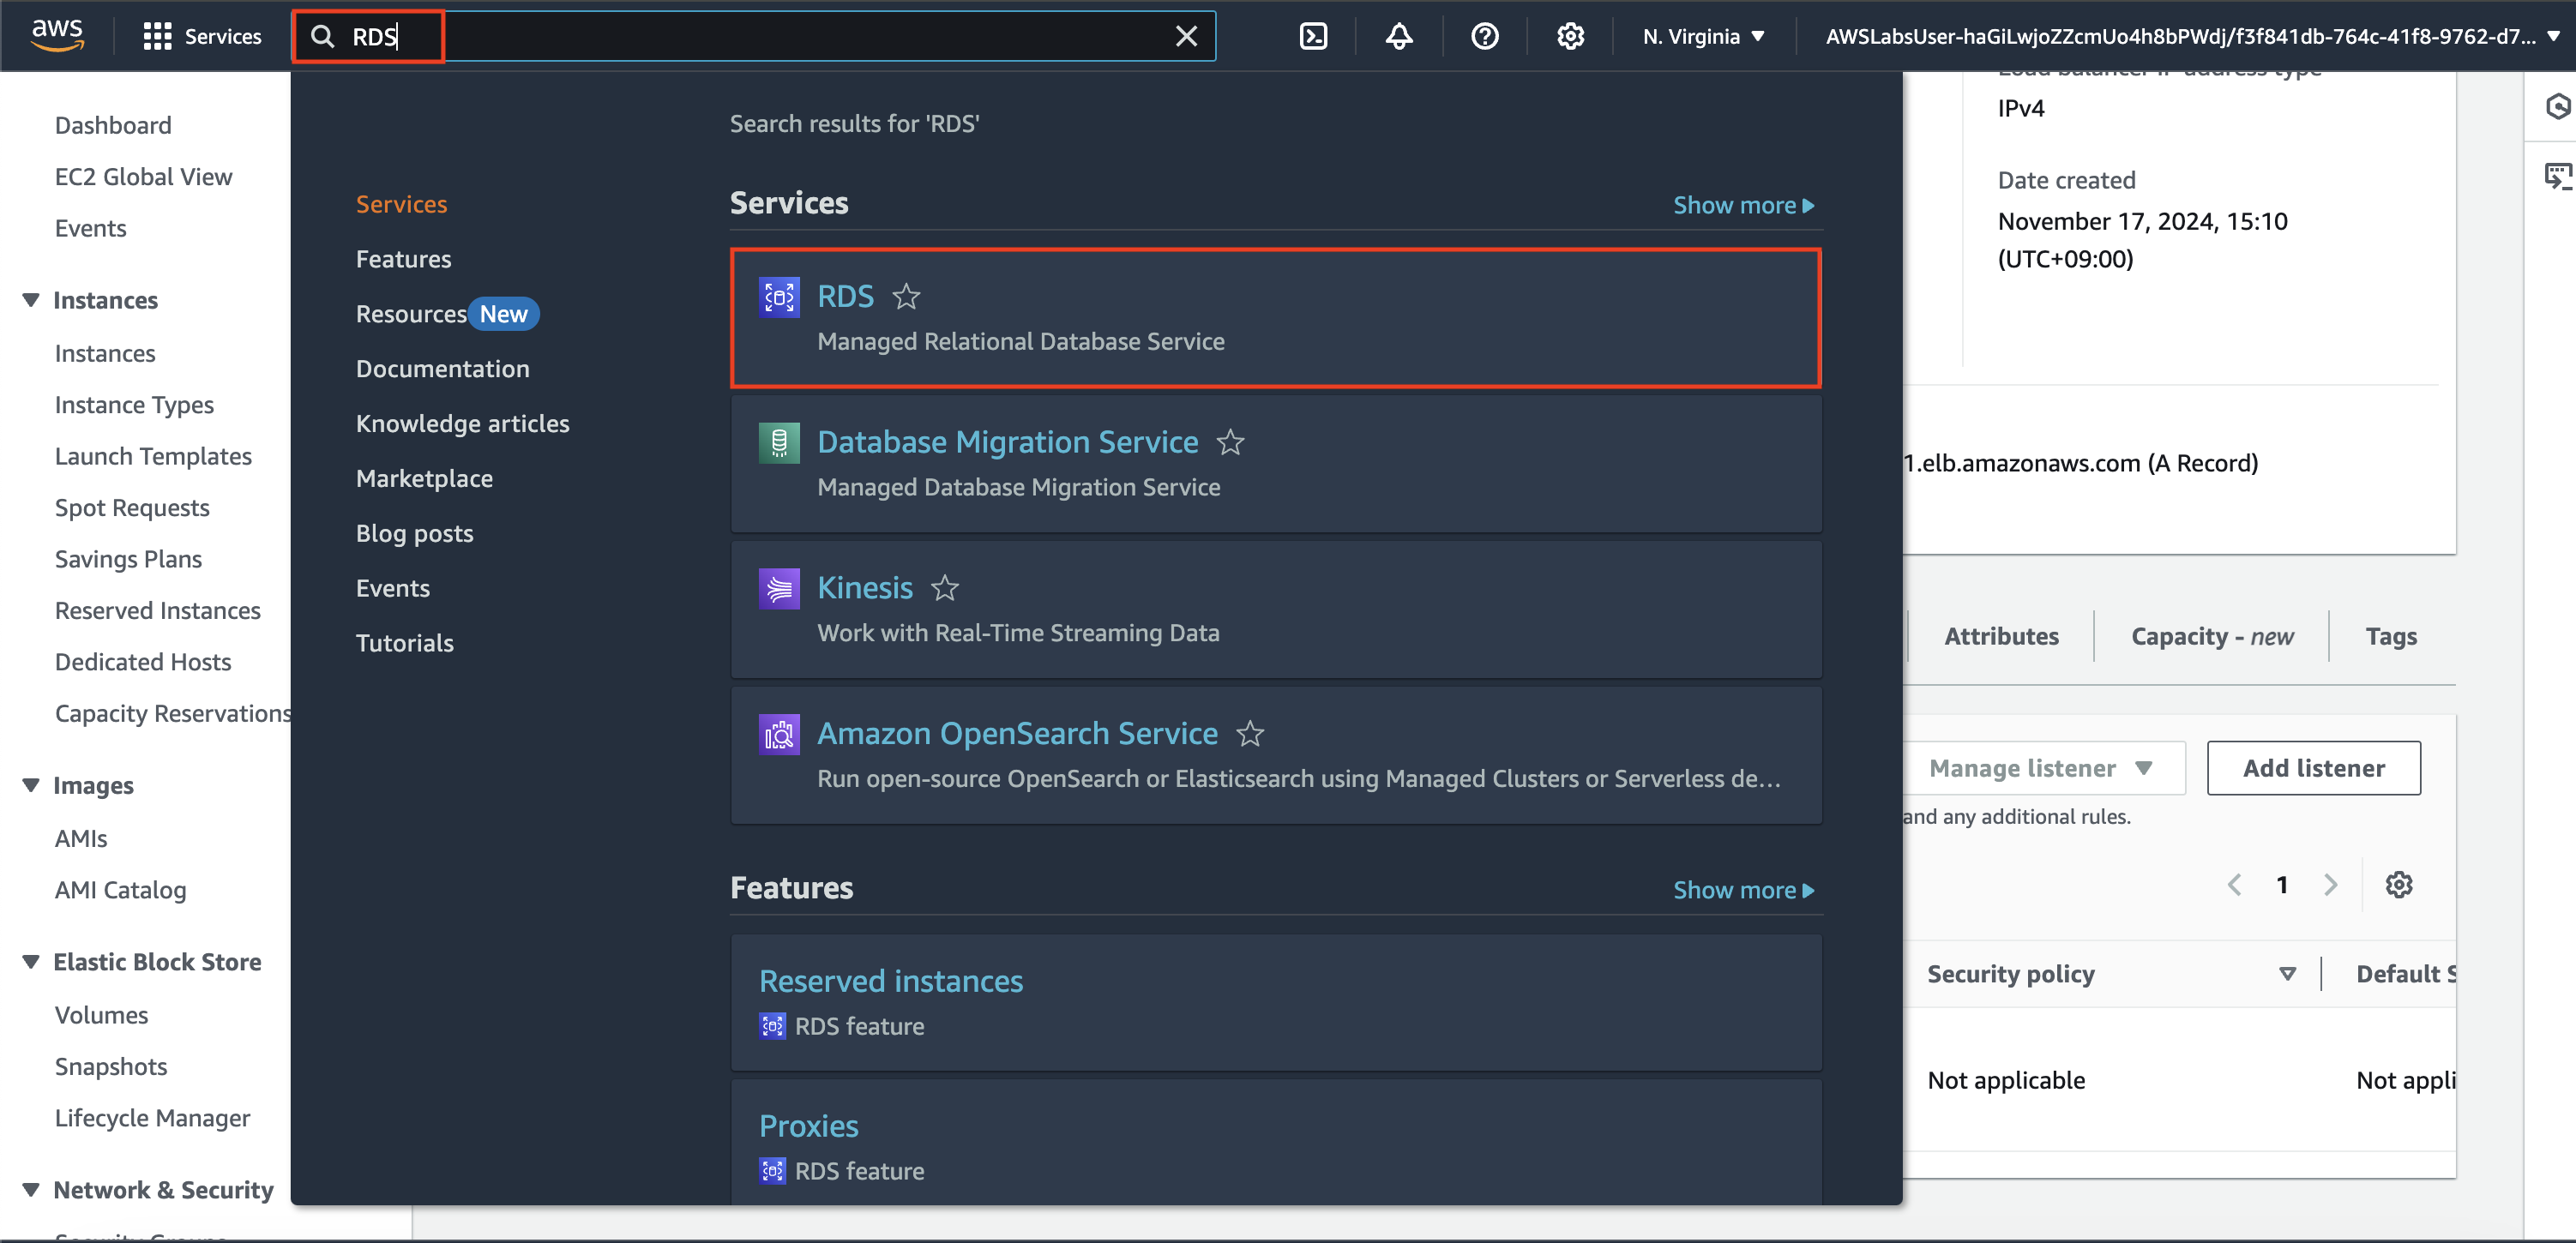Clear the search field with the X
This screenshot has height=1243, width=2576.
[1186, 36]
